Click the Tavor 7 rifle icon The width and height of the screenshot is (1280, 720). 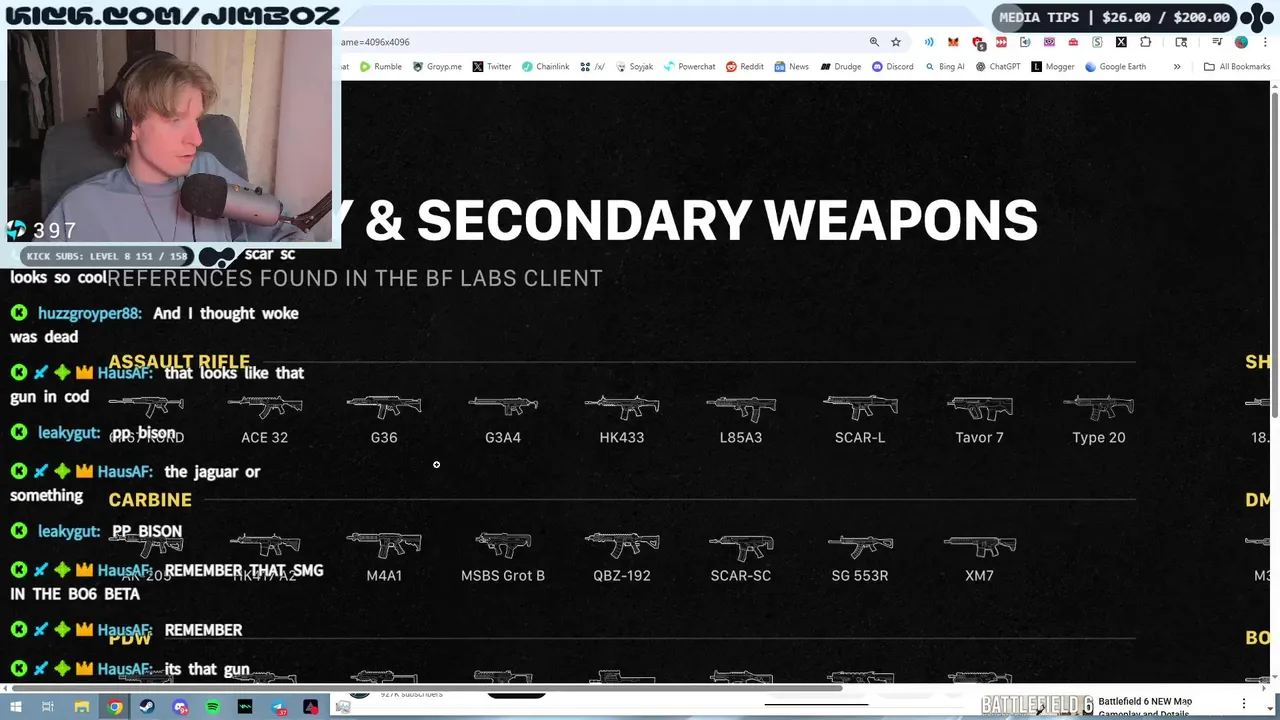coord(979,407)
